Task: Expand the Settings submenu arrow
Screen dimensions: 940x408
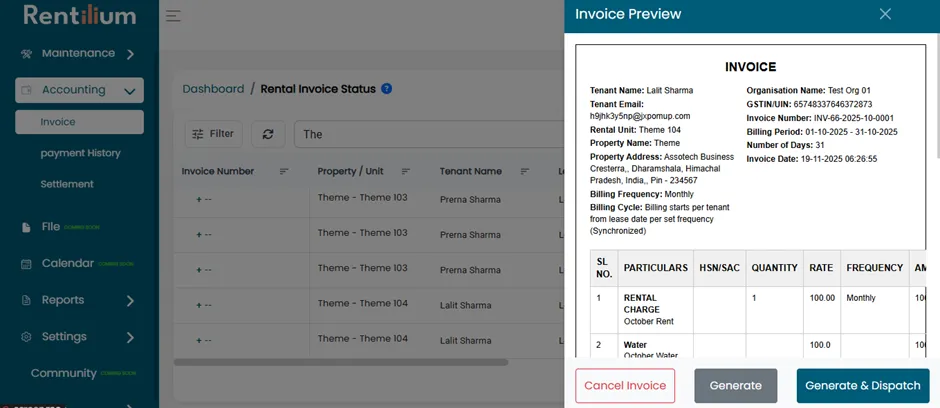Action: [x=130, y=337]
